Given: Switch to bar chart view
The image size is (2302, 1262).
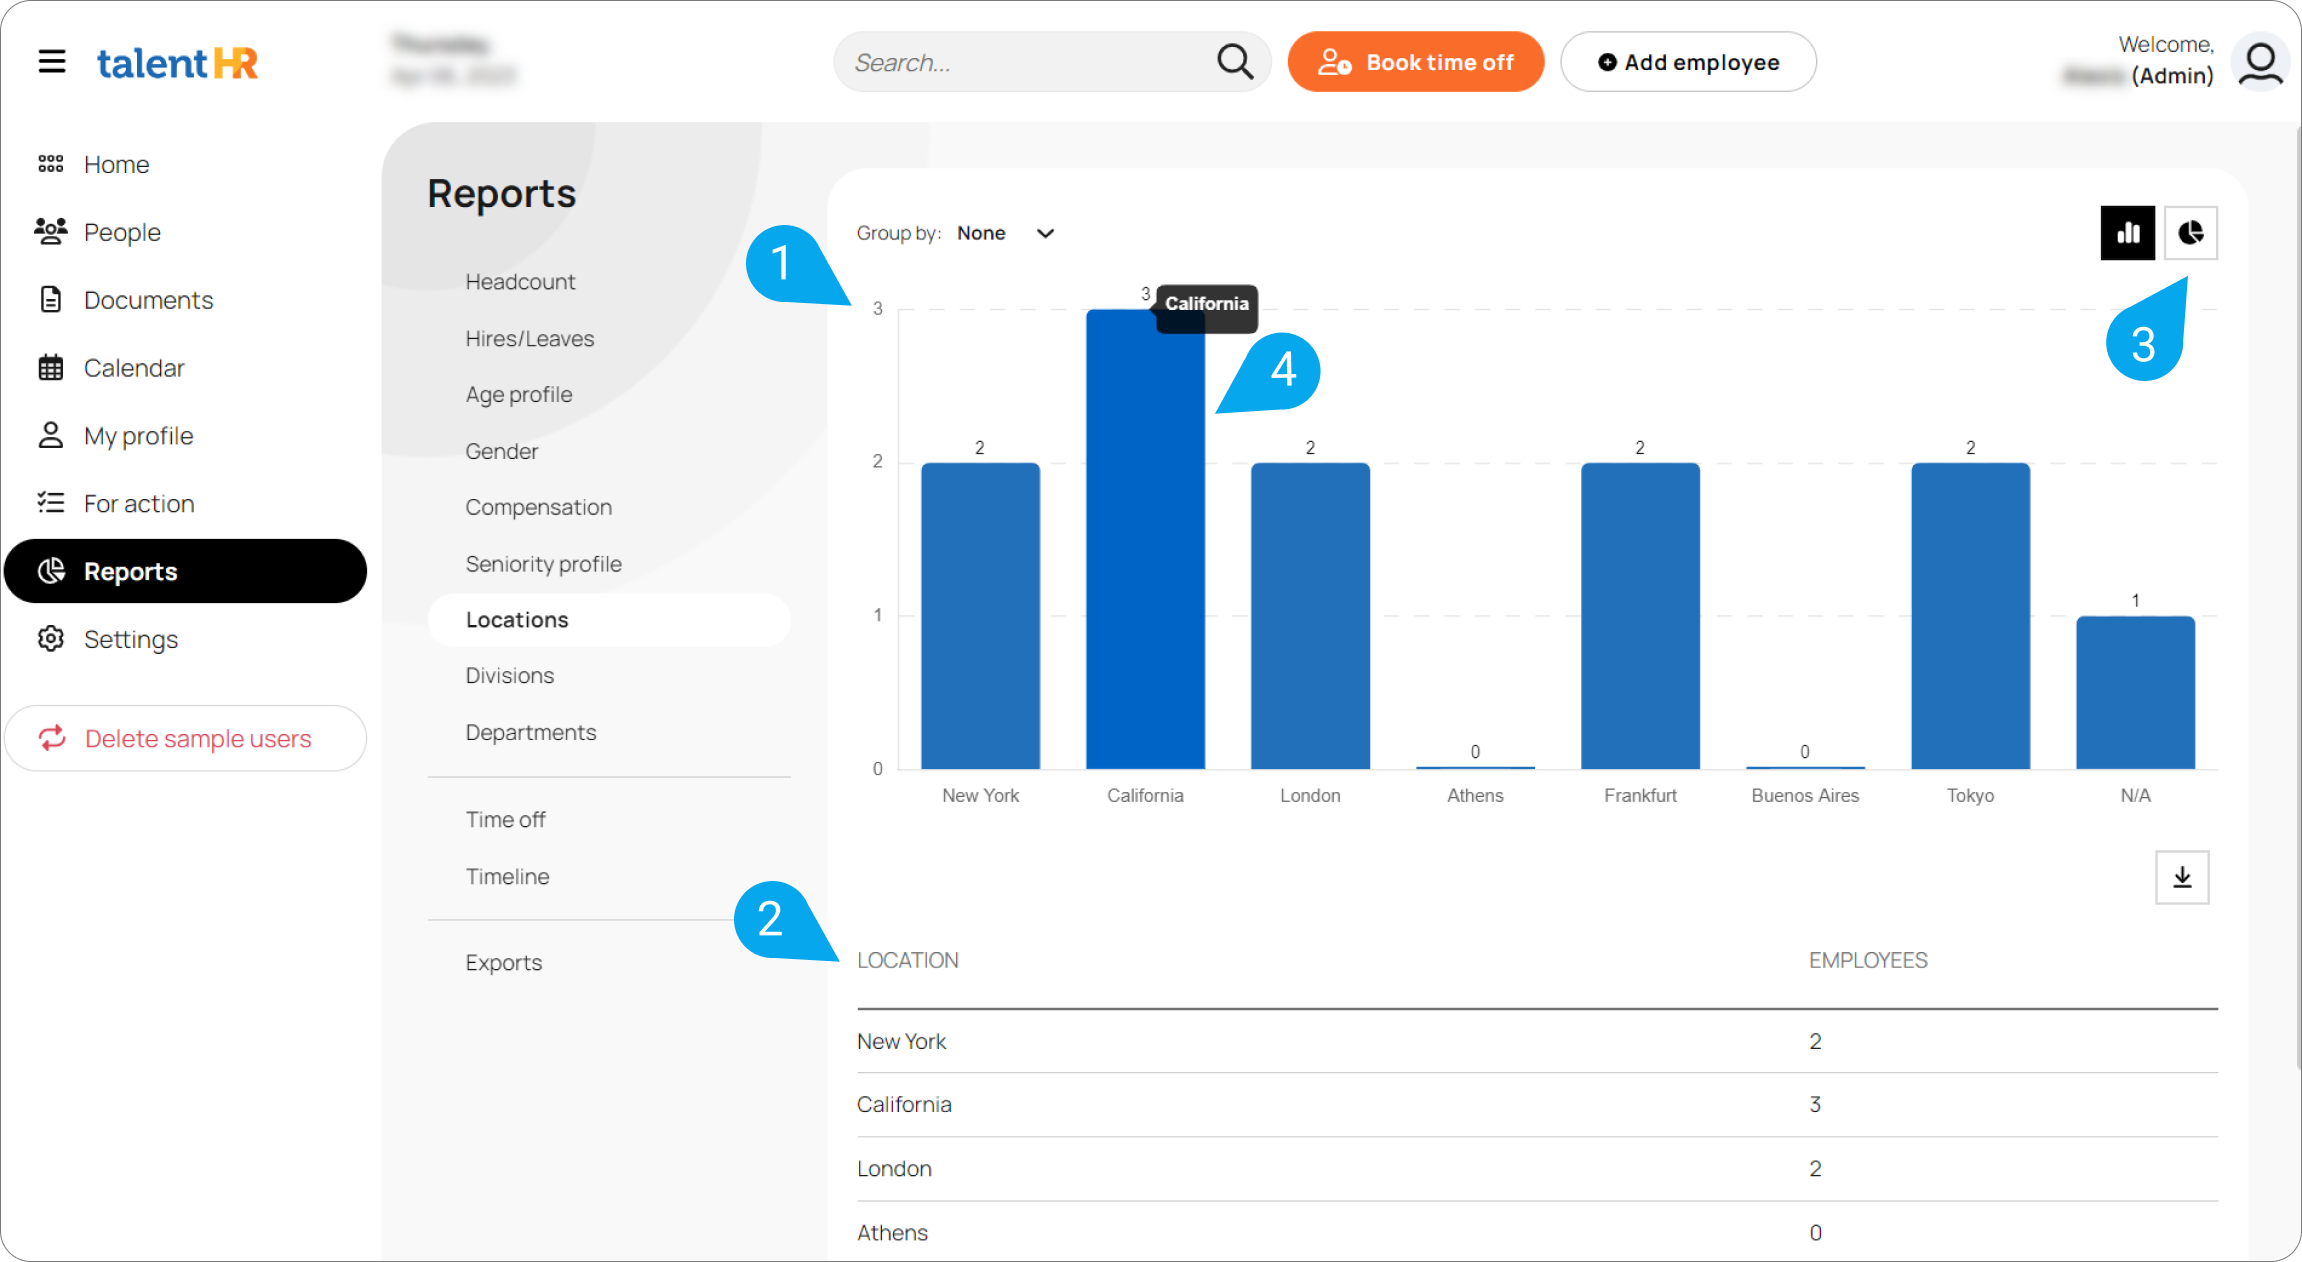Looking at the screenshot, I should [2127, 233].
